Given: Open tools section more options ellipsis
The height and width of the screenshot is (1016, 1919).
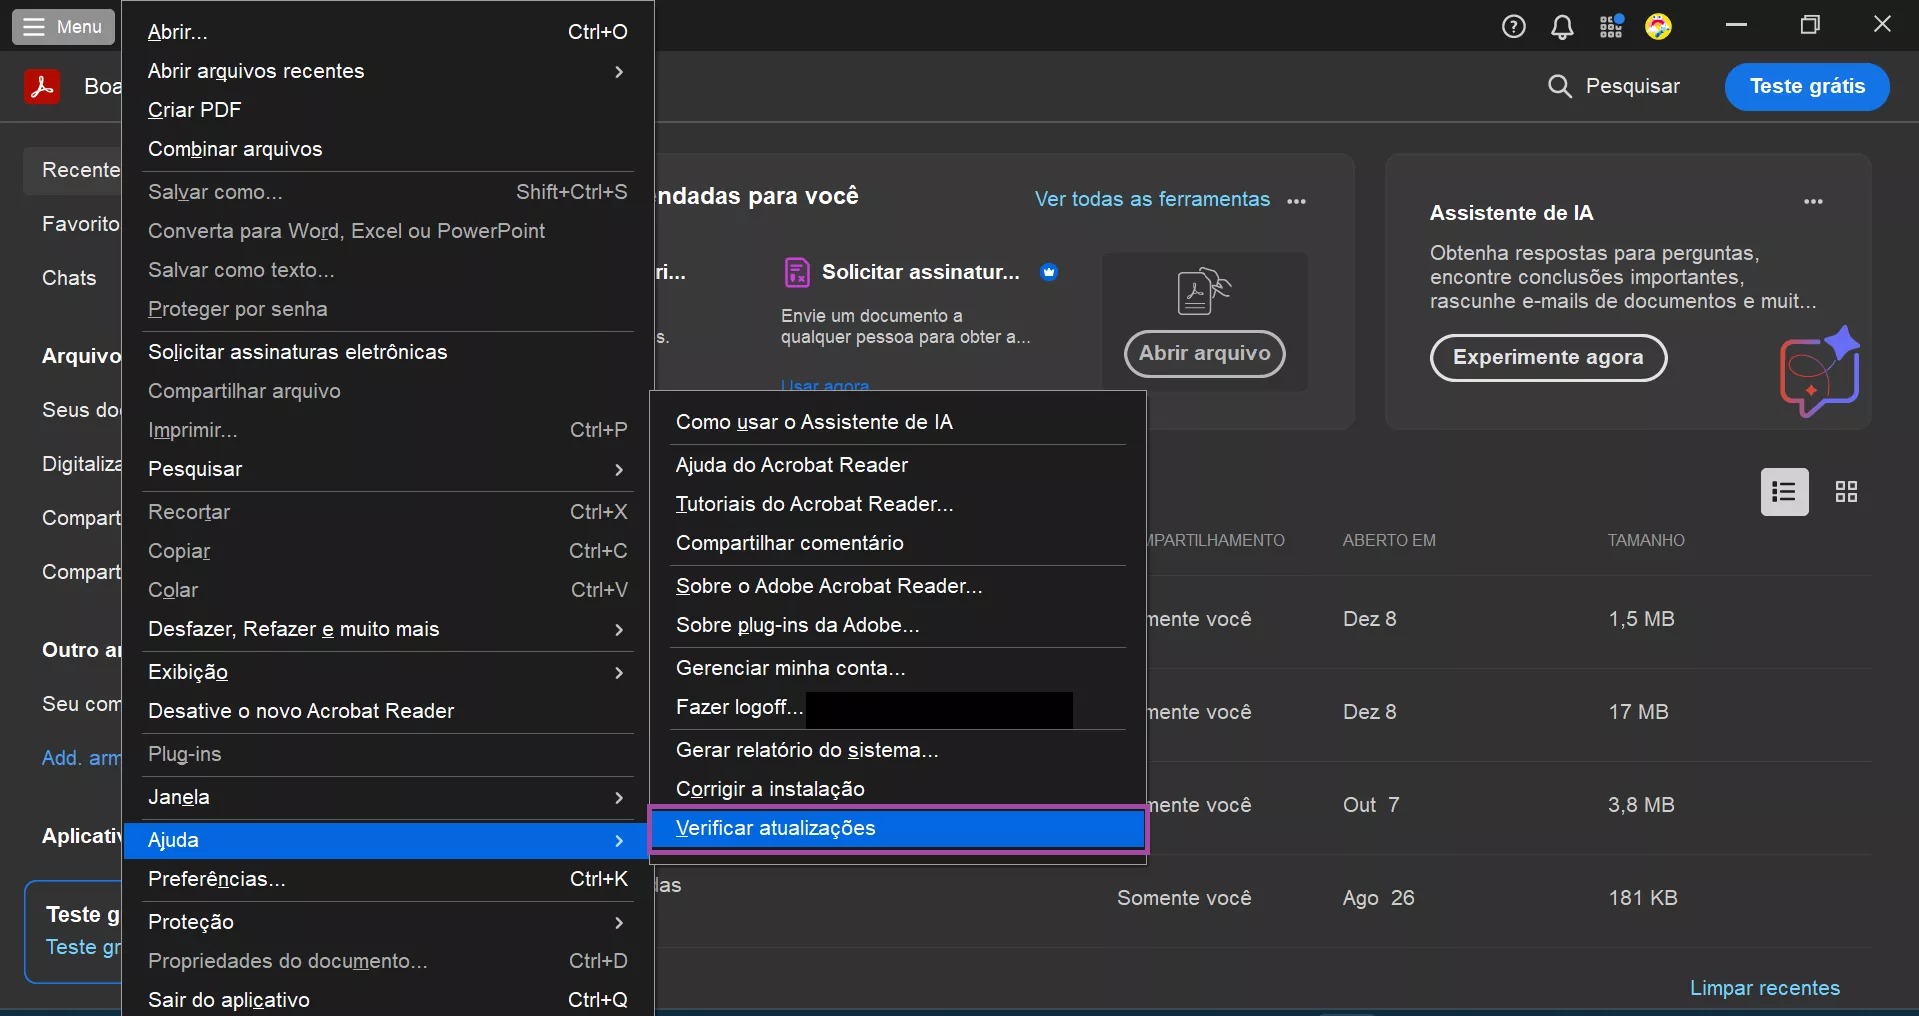Looking at the screenshot, I should (1297, 202).
